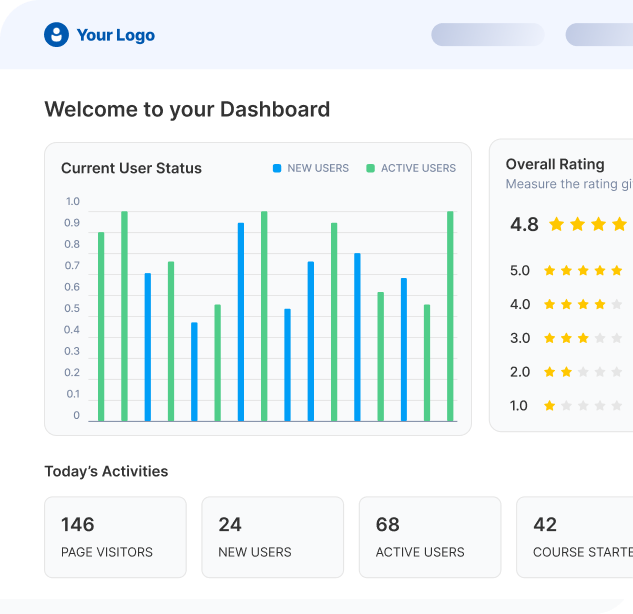
Task: Click the blue New Users legend swatch
Action: [277, 168]
